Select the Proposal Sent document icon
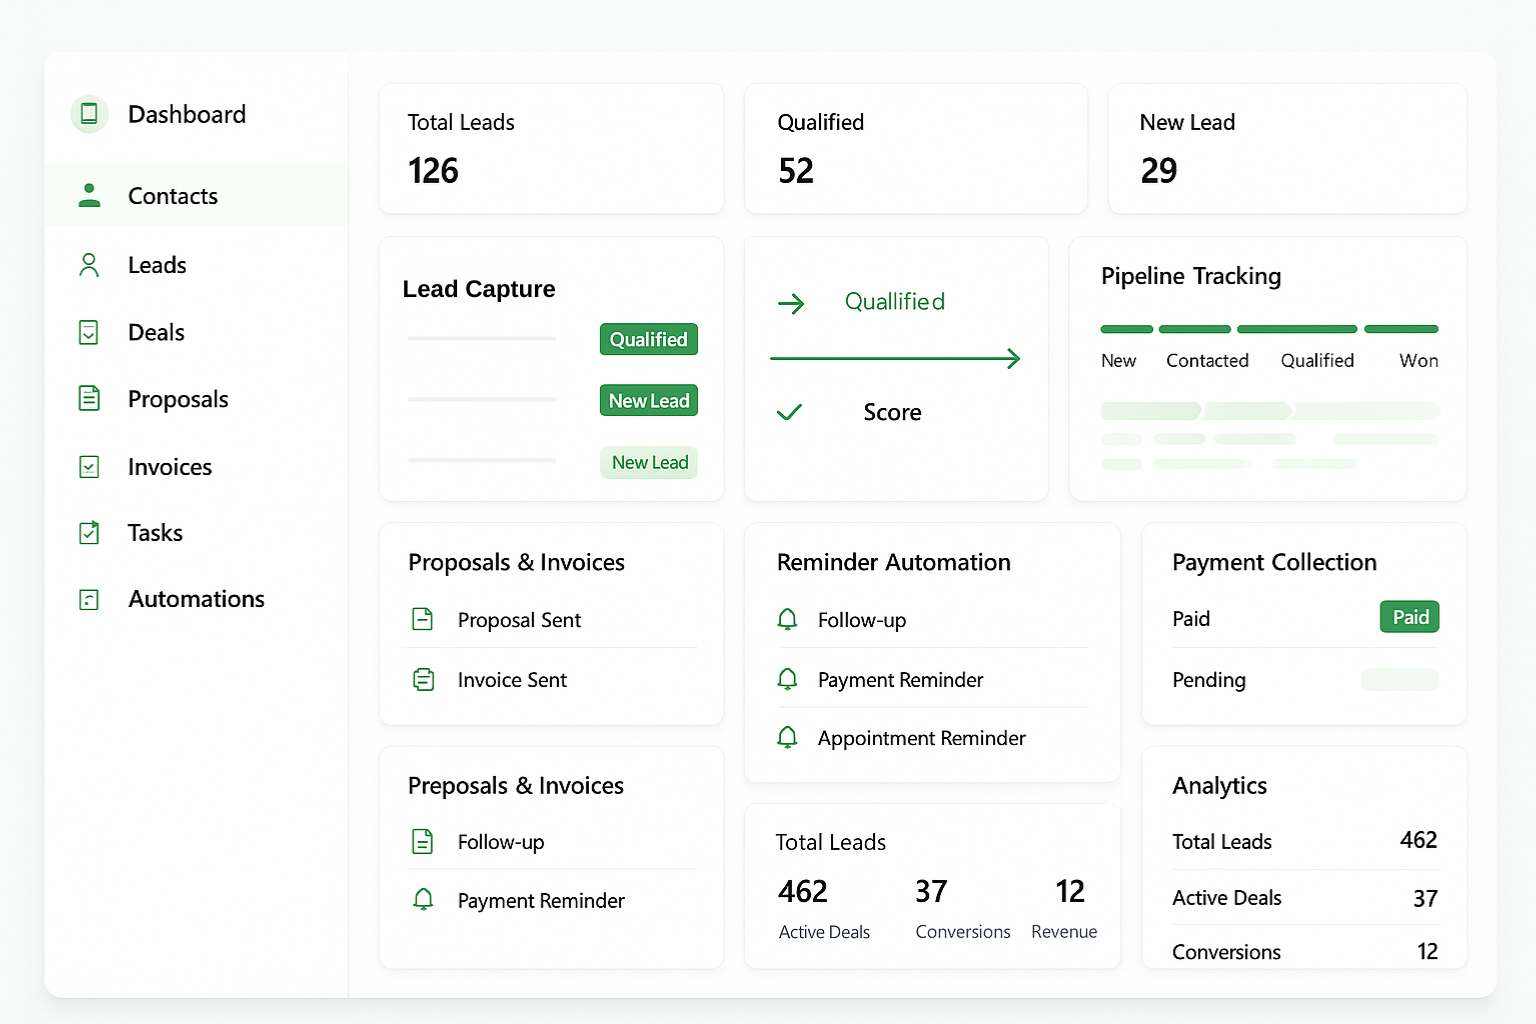The image size is (1536, 1024). click(423, 619)
